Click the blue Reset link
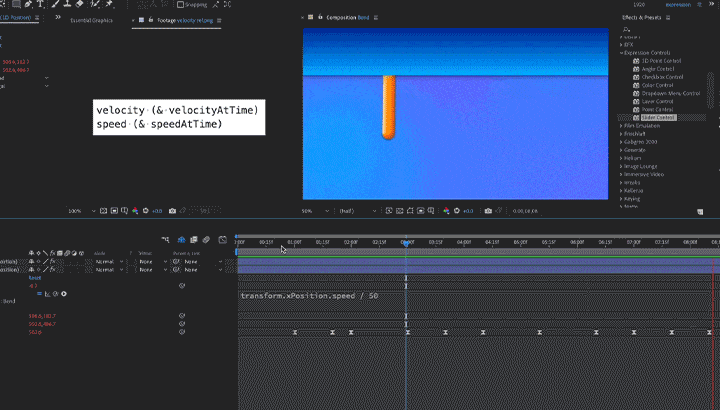Screen dimensions: 720x410 click(35, 278)
